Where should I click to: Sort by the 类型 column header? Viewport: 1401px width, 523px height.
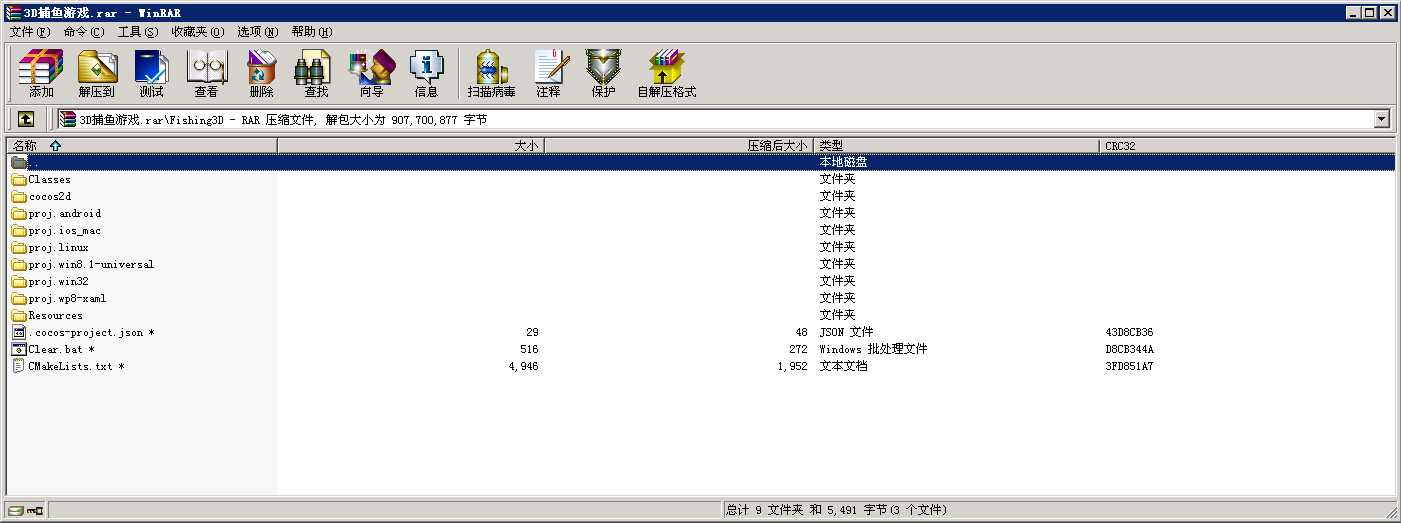point(956,145)
